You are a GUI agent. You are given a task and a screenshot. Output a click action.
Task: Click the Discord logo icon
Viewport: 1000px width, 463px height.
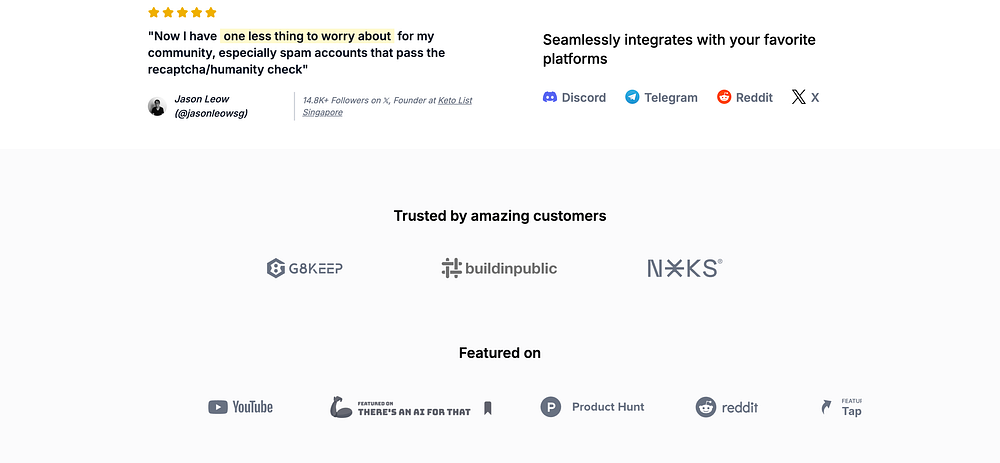tap(550, 97)
